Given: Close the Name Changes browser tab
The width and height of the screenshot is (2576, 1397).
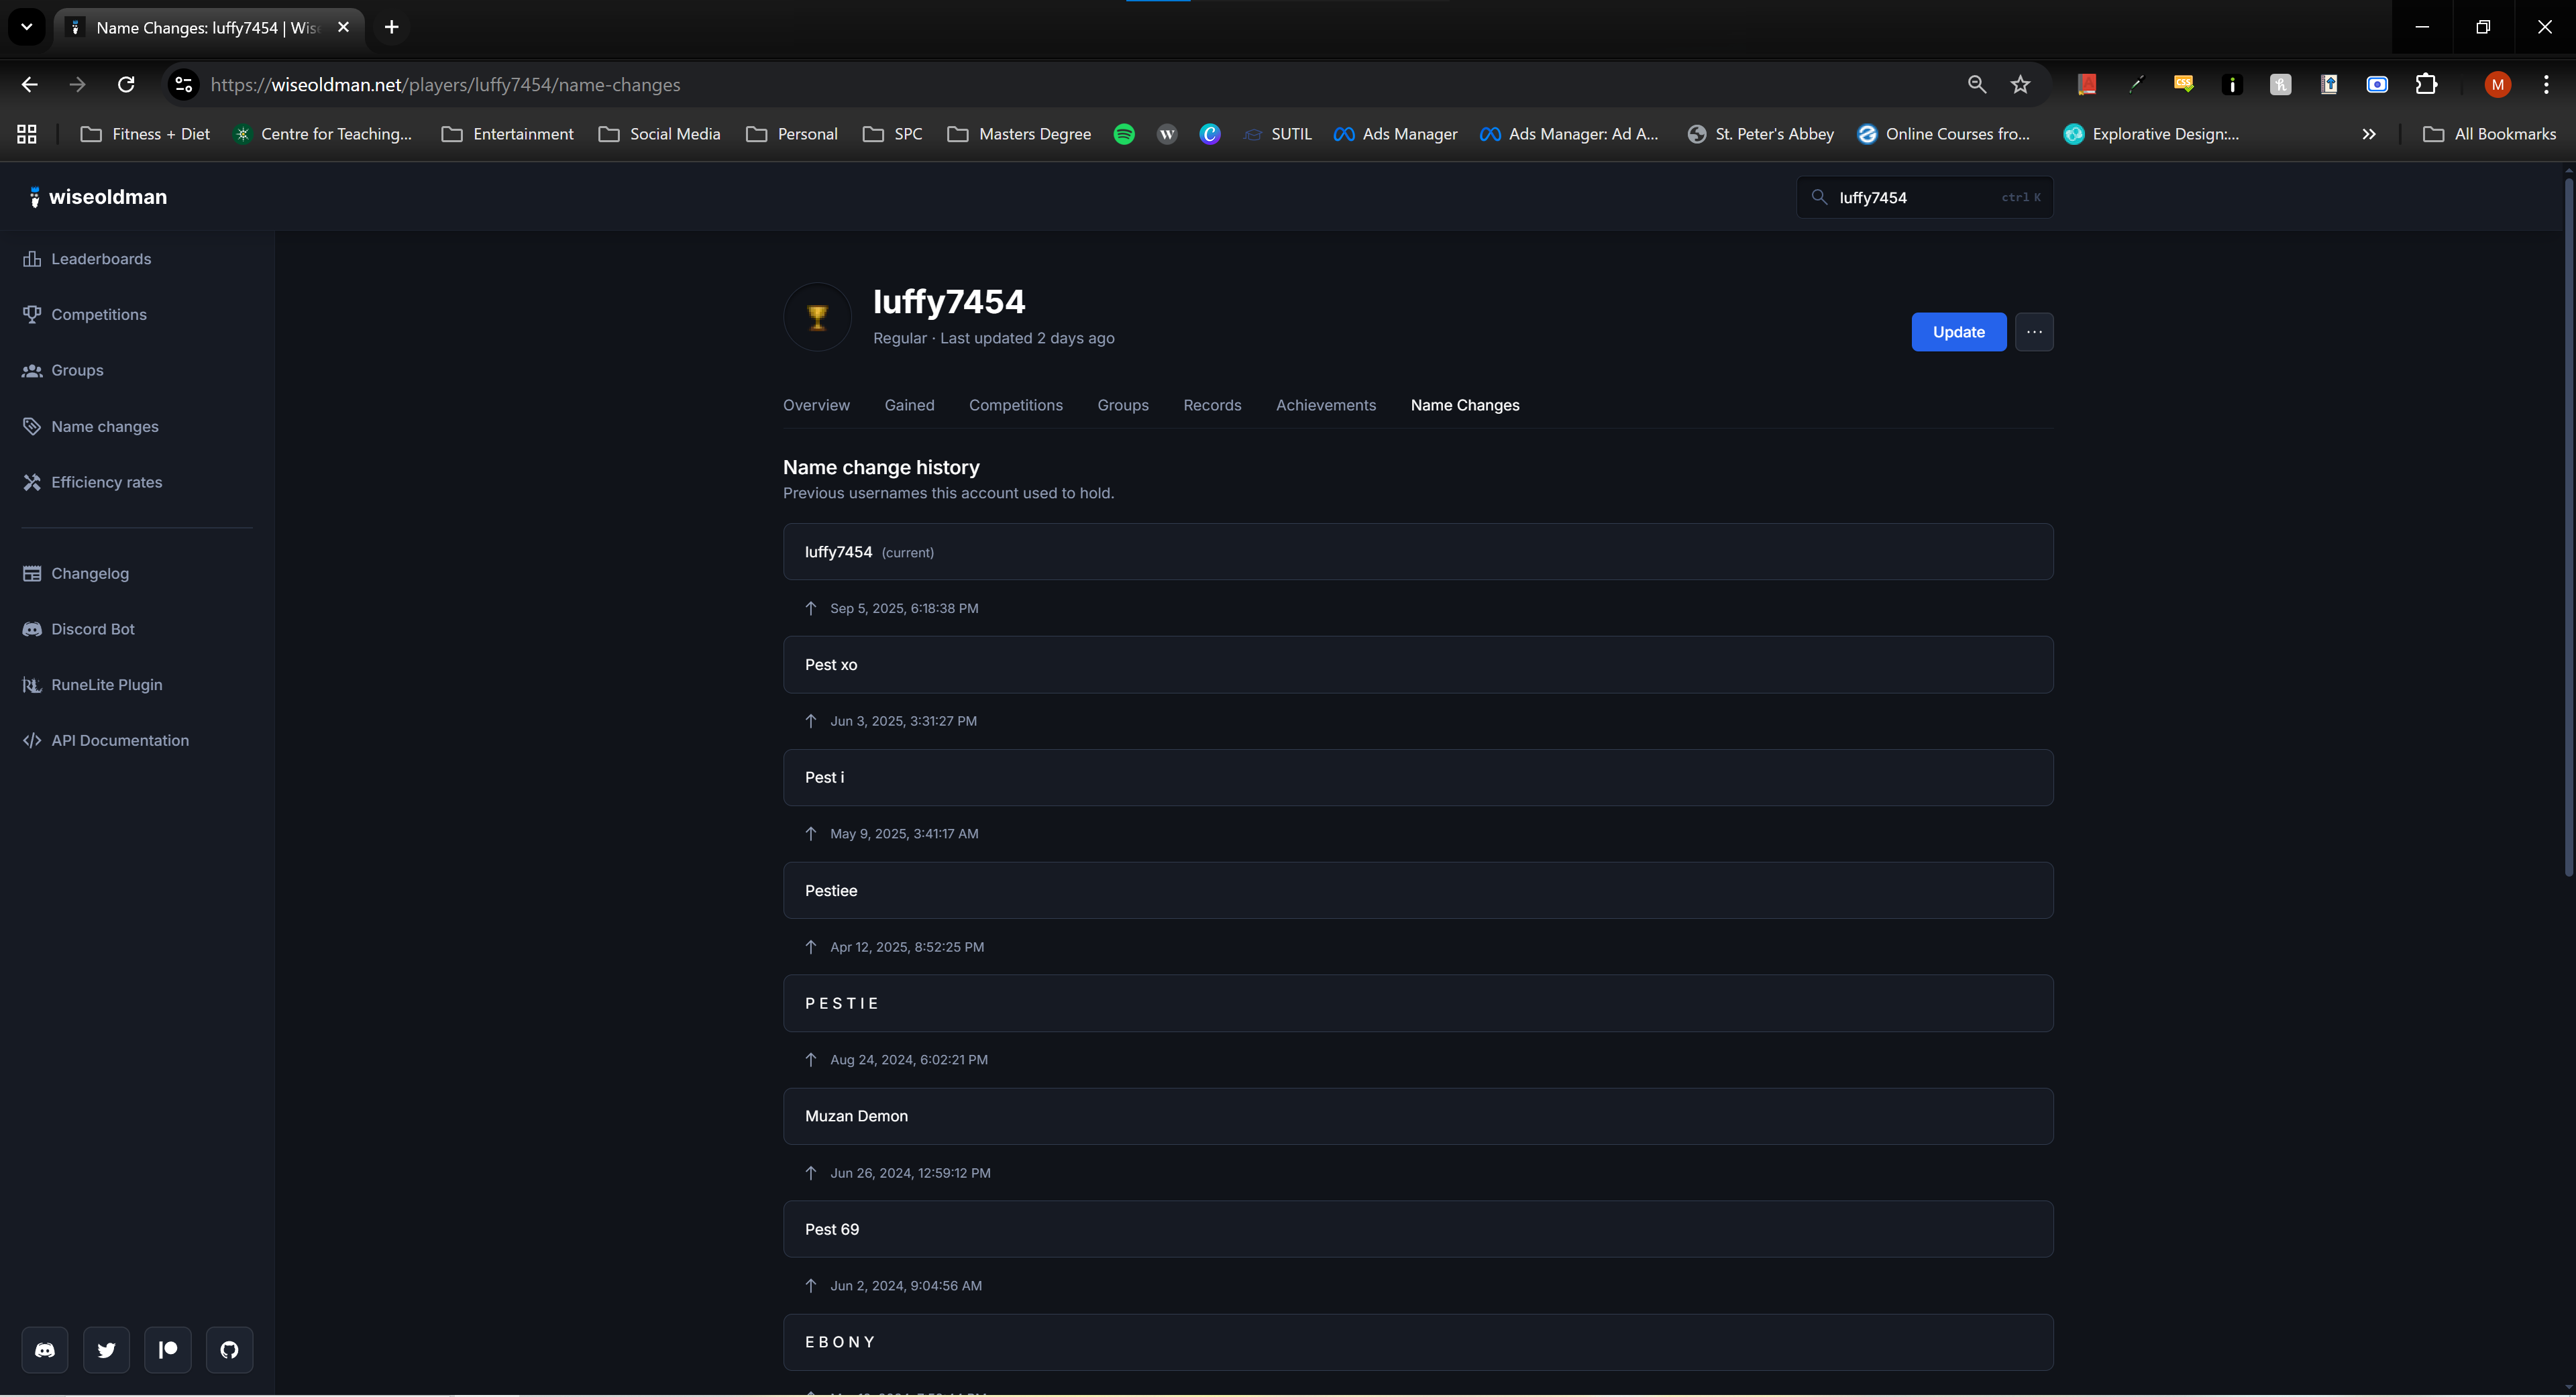Looking at the screenshot, I should point(343,27).
